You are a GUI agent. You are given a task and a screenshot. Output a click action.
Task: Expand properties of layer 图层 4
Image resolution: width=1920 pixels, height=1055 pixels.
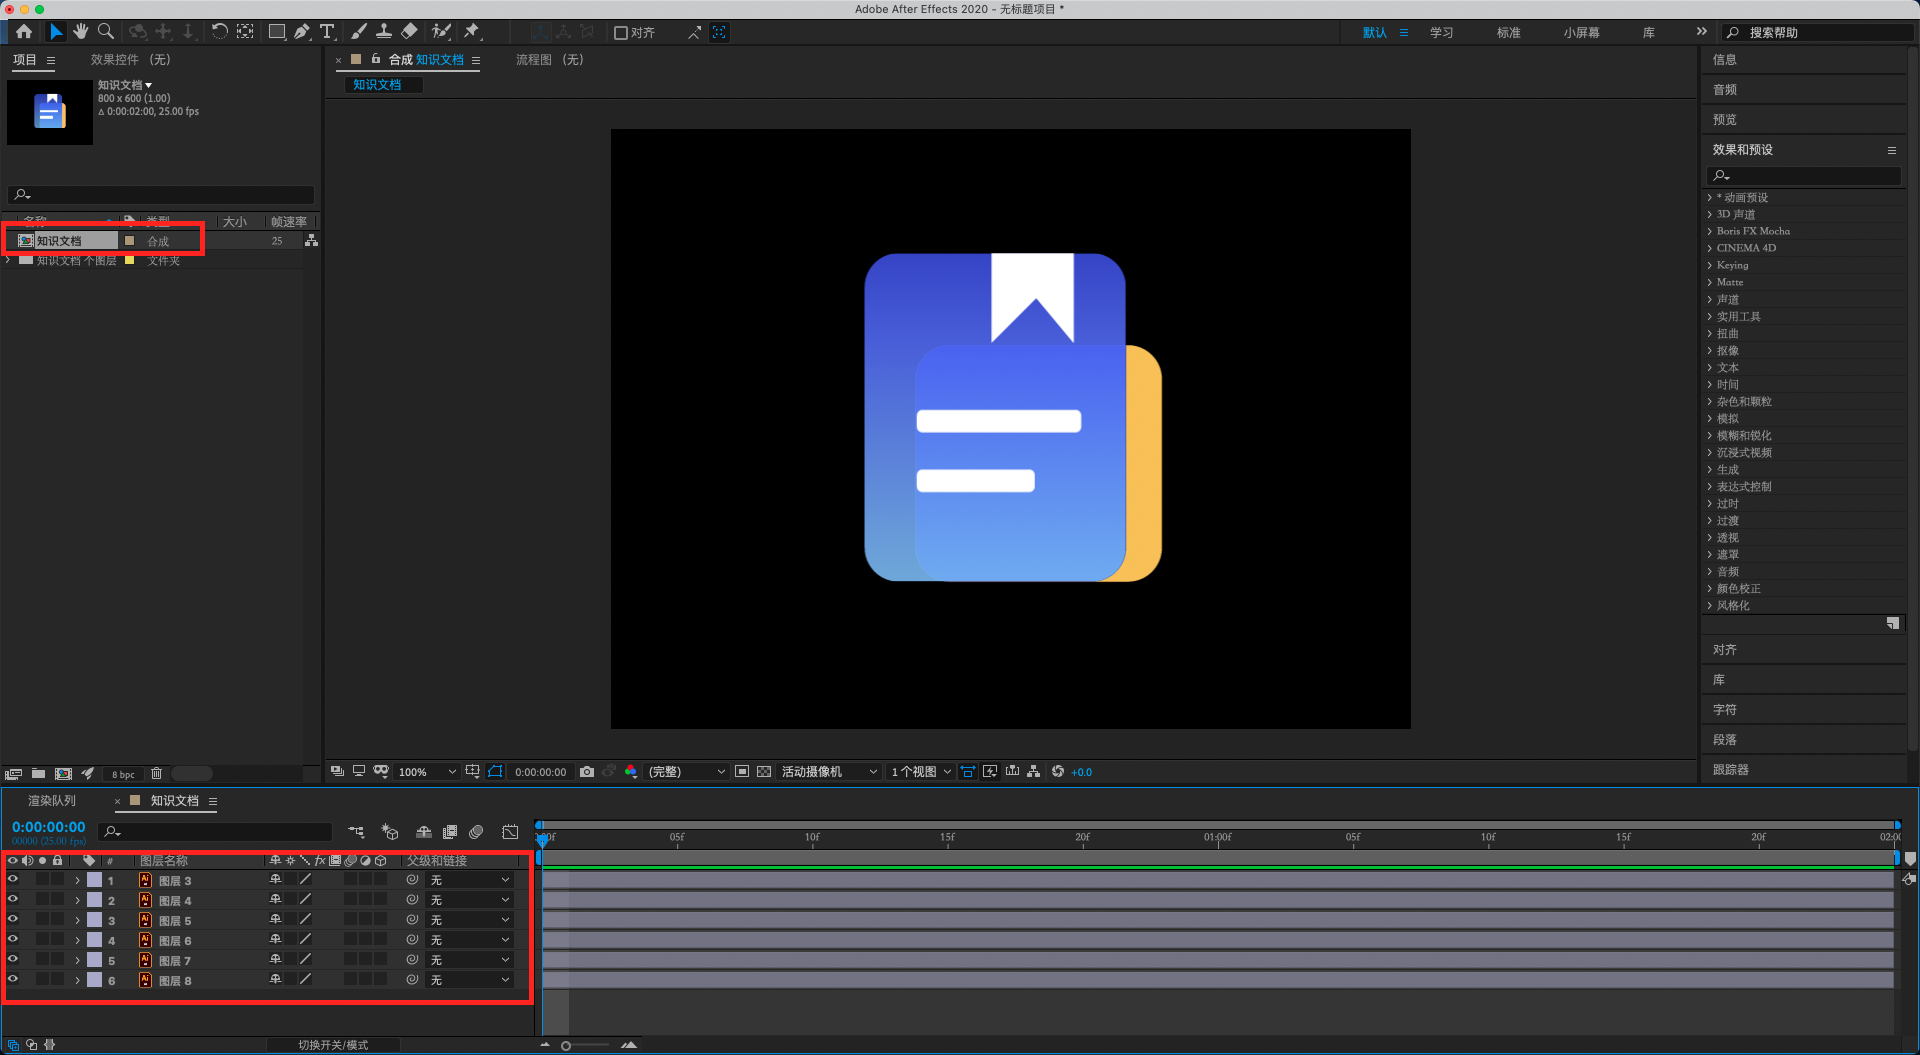pyautogui.click(x=77, y=900)
